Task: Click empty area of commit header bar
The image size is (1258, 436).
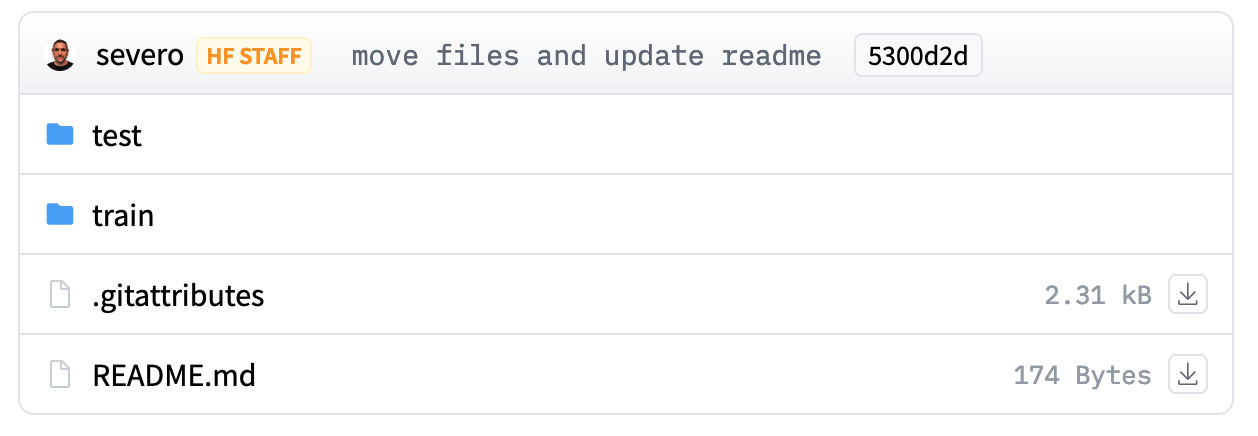Action: point(1100,56)
